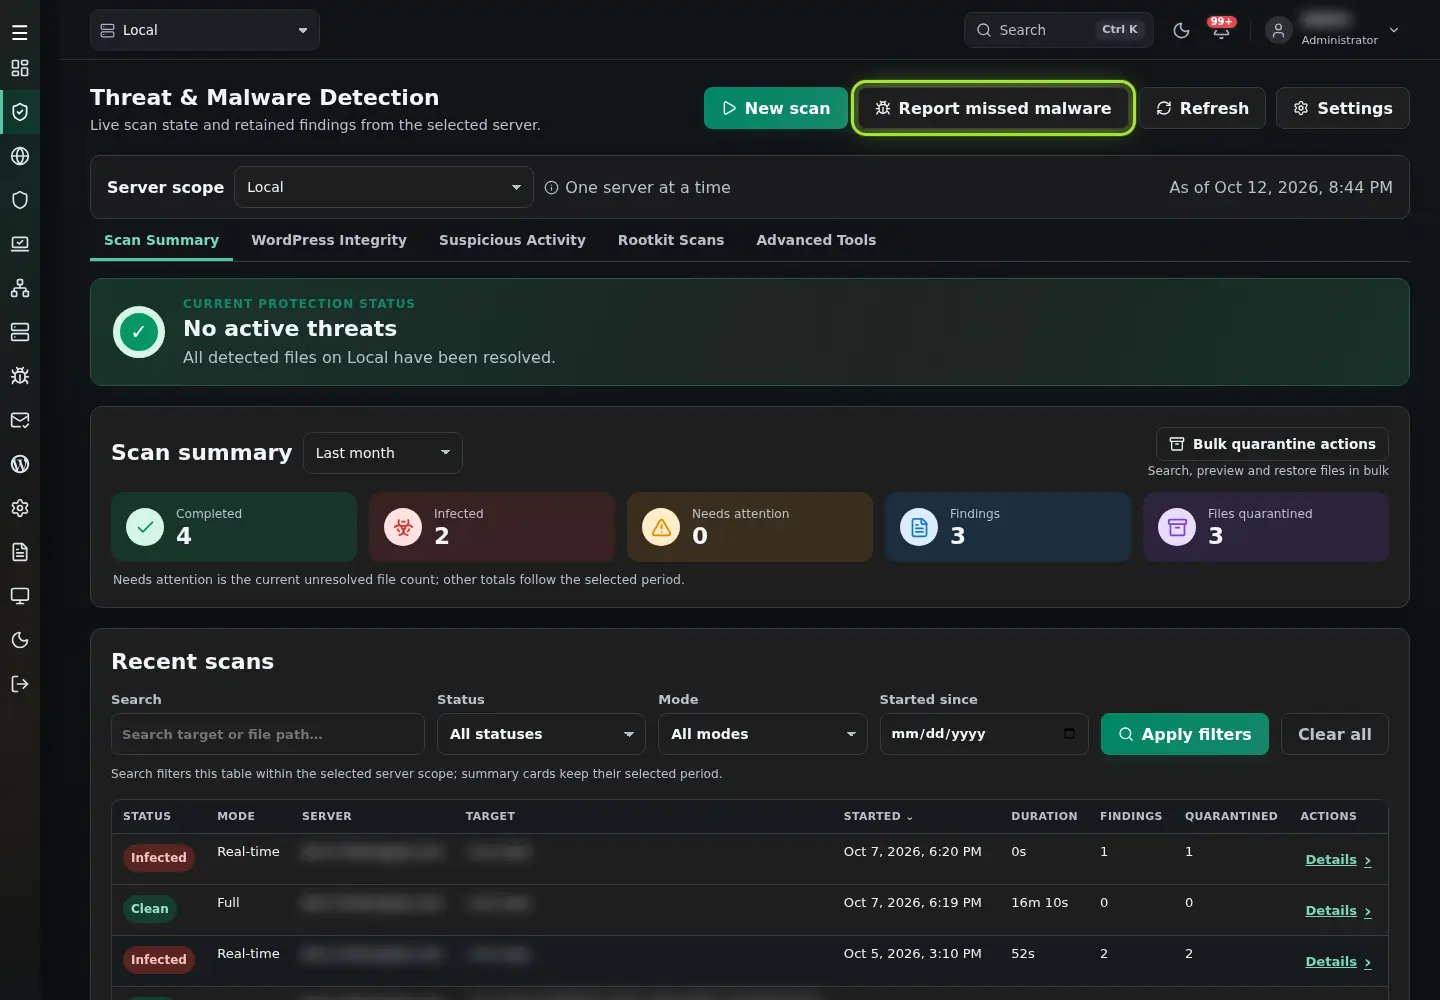This screenshot has width=1440, height=1000.
Task: Start a New scan
Action: click(776, 108)
